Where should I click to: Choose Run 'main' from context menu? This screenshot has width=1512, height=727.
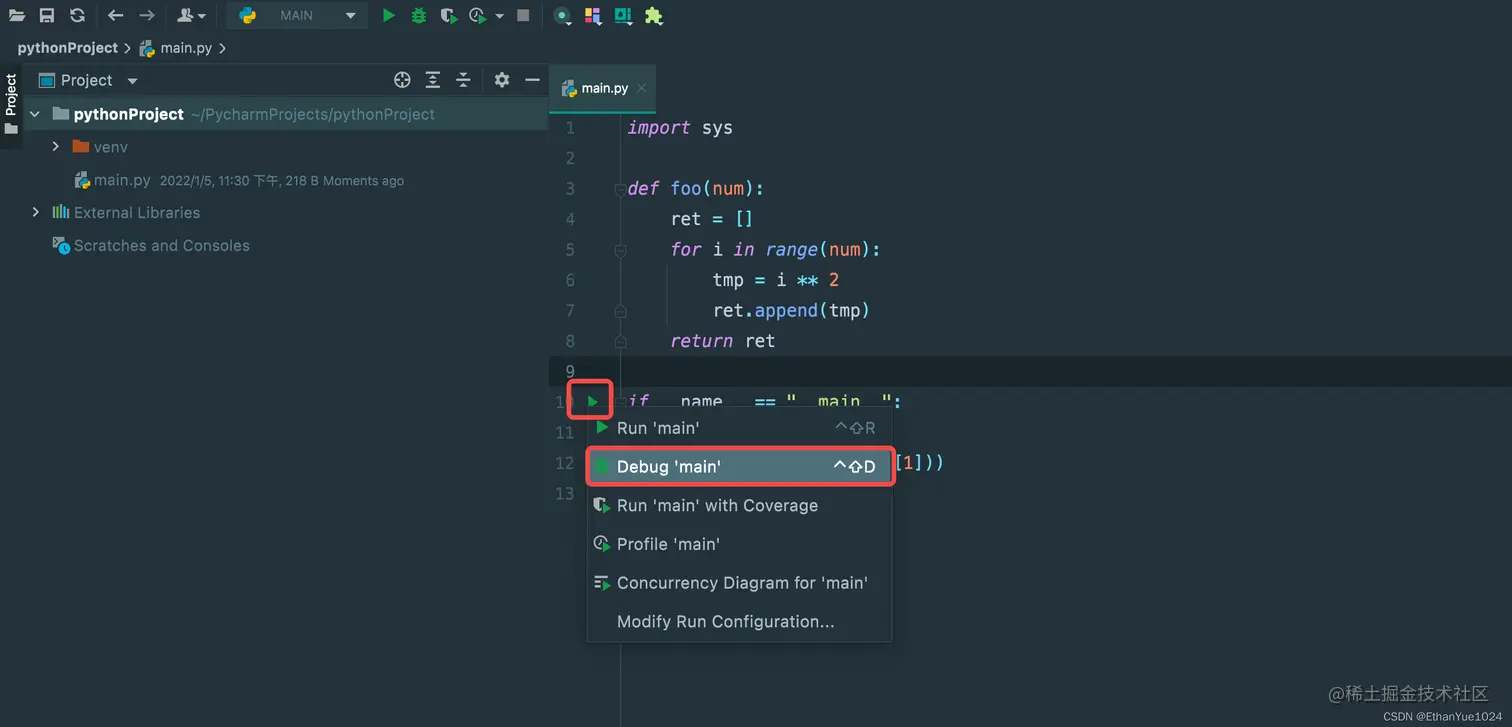click(739, 428)
